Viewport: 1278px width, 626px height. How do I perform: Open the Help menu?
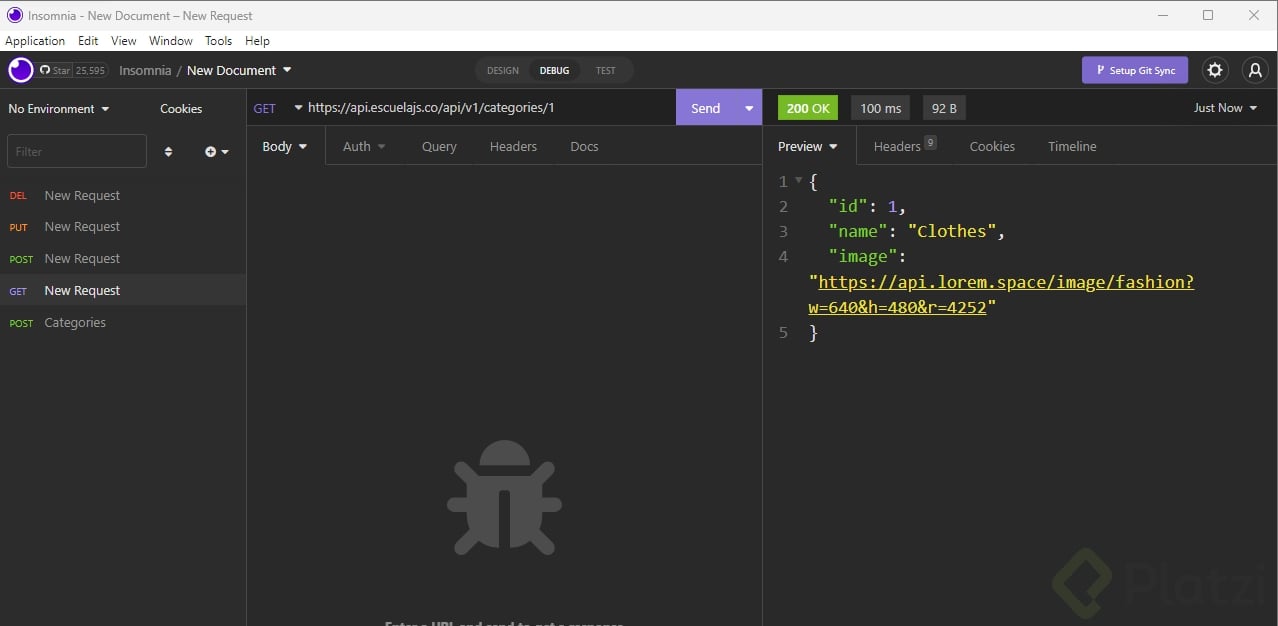pos(257,41)
